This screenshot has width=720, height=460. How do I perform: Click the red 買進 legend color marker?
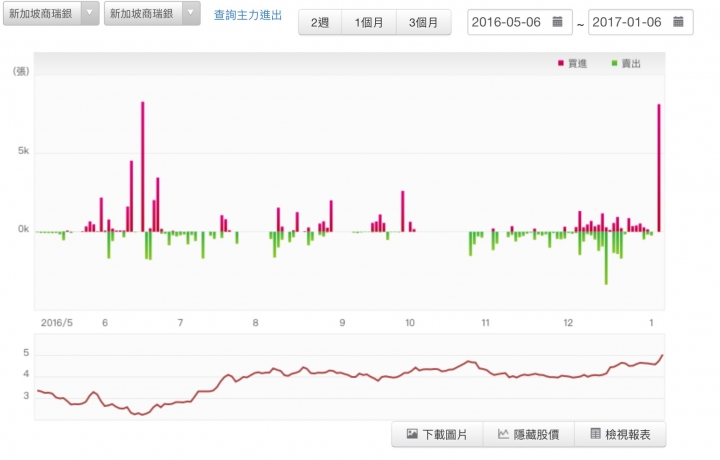pyautogui.click(x=561, y=63)
